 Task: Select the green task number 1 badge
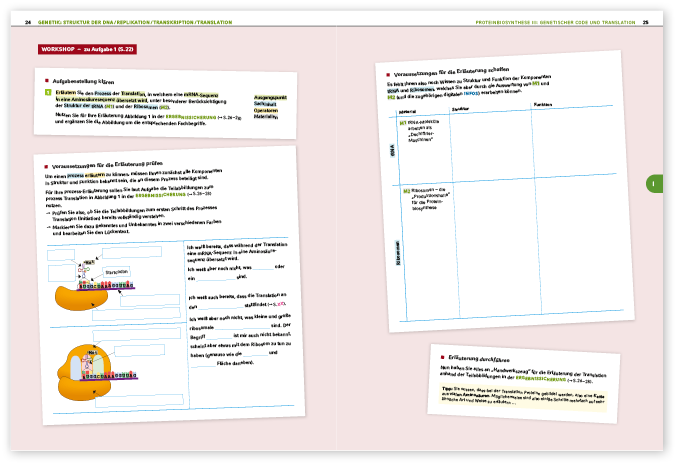(46, 91)
